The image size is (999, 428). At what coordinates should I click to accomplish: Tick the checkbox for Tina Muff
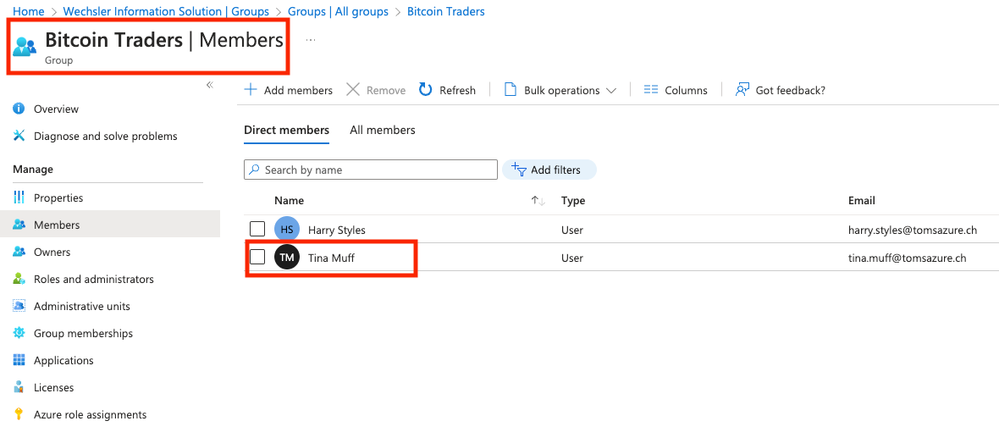coord(257,257)
